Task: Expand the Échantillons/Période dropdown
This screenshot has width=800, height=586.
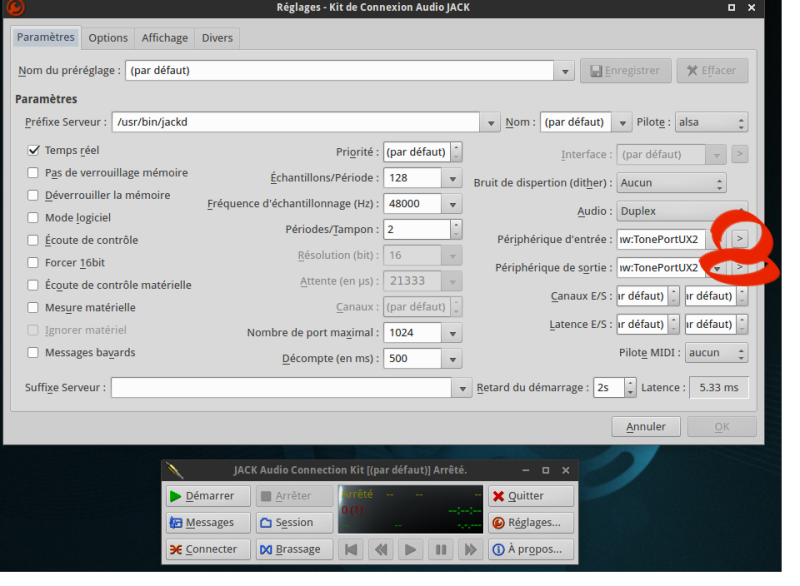Action: (x=452, y=178)
